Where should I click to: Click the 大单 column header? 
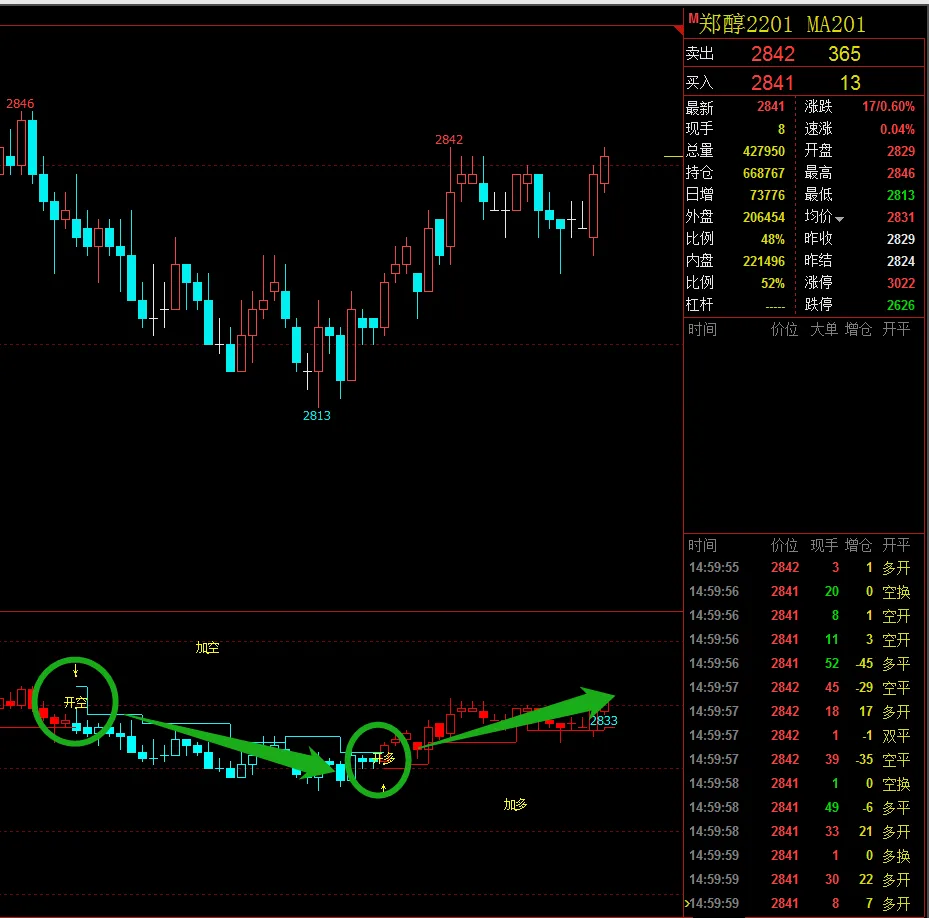click(x=824, y=329)
